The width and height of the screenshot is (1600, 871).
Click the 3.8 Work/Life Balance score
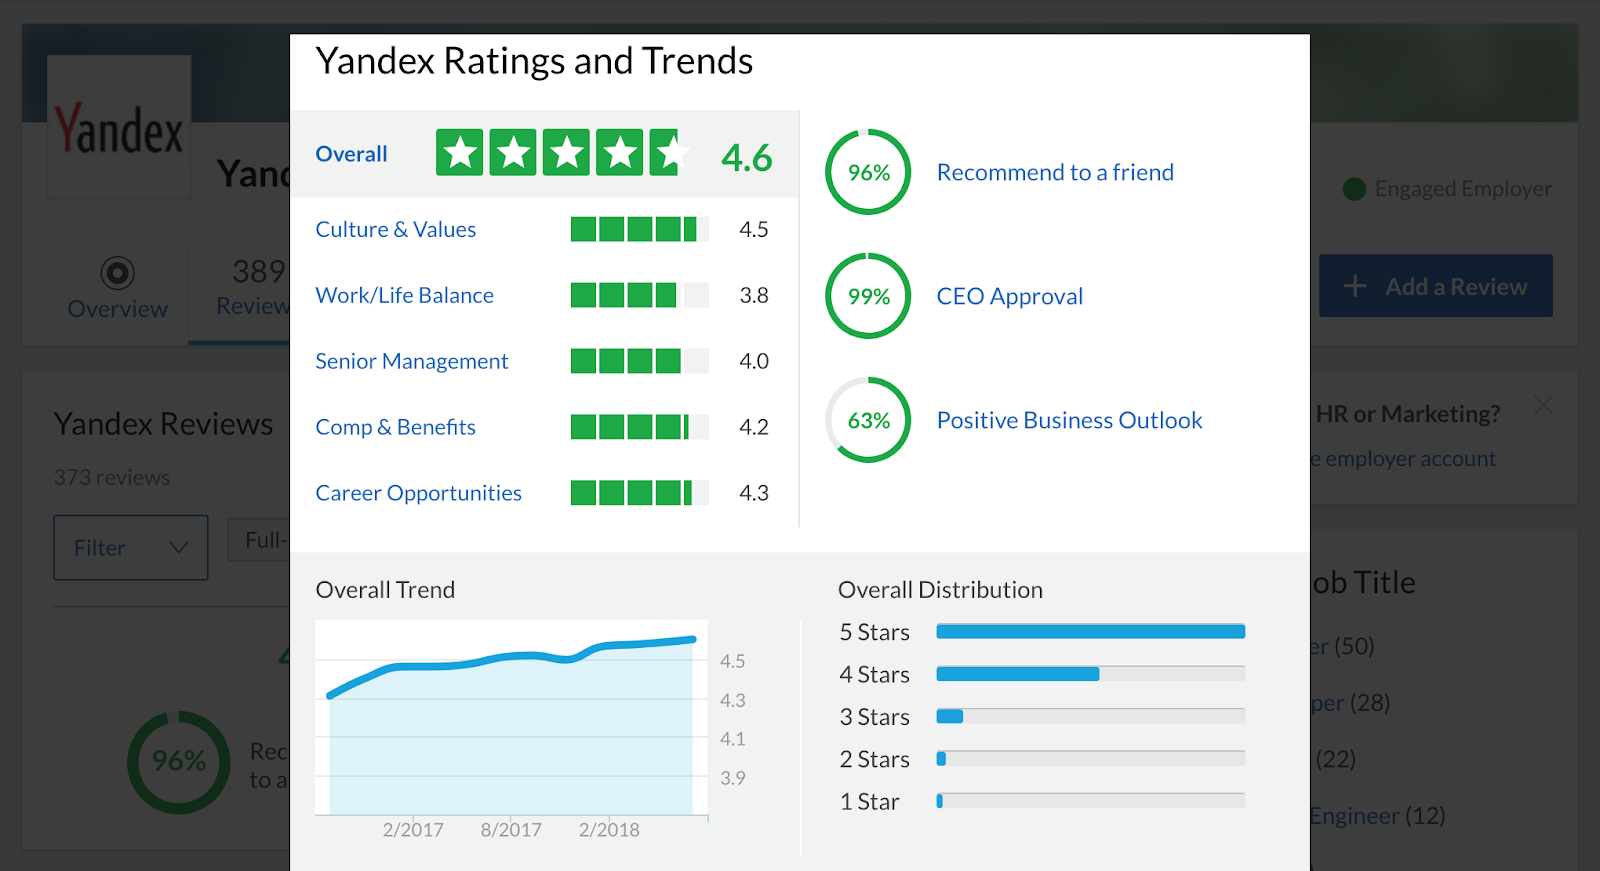[x=754, y=295]
